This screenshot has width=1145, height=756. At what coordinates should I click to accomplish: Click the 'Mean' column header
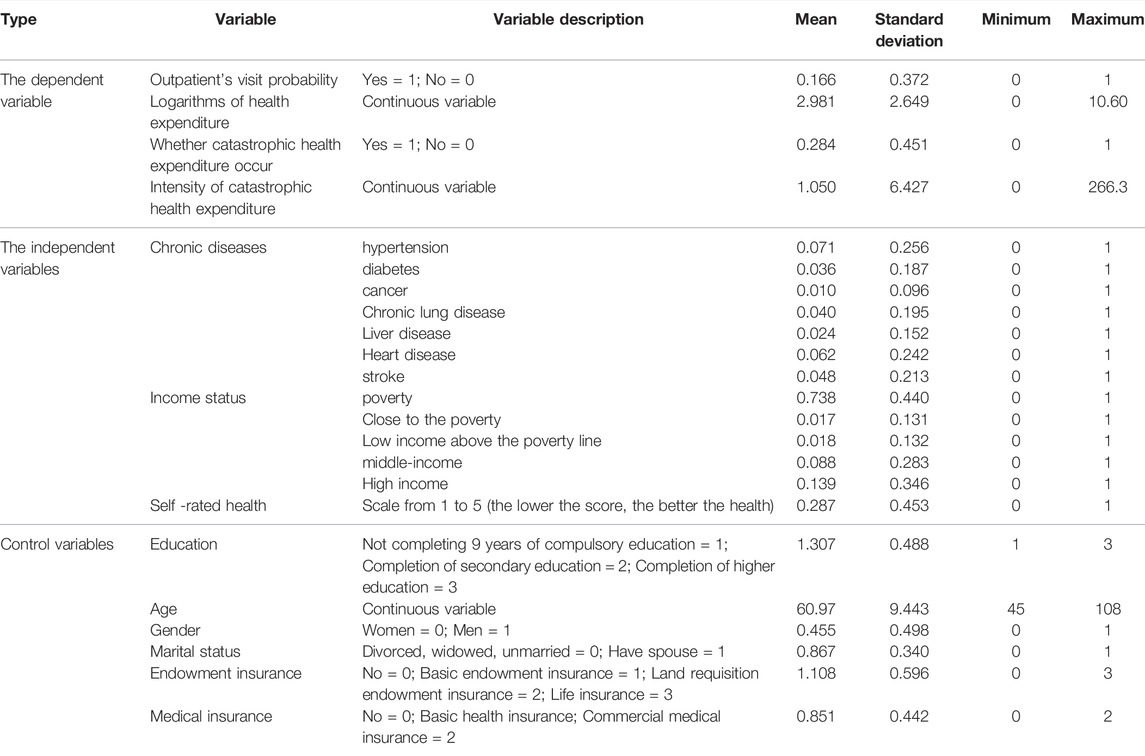coord(816,20)
